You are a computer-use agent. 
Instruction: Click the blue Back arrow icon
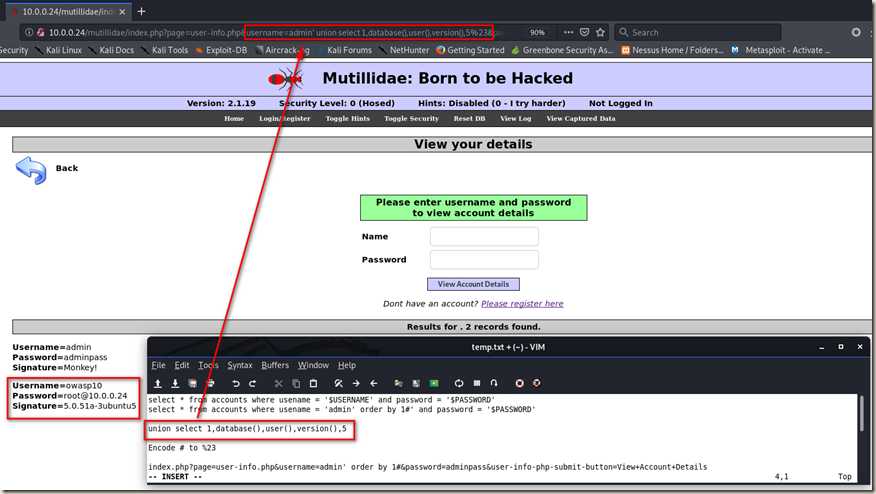point(31,170)
